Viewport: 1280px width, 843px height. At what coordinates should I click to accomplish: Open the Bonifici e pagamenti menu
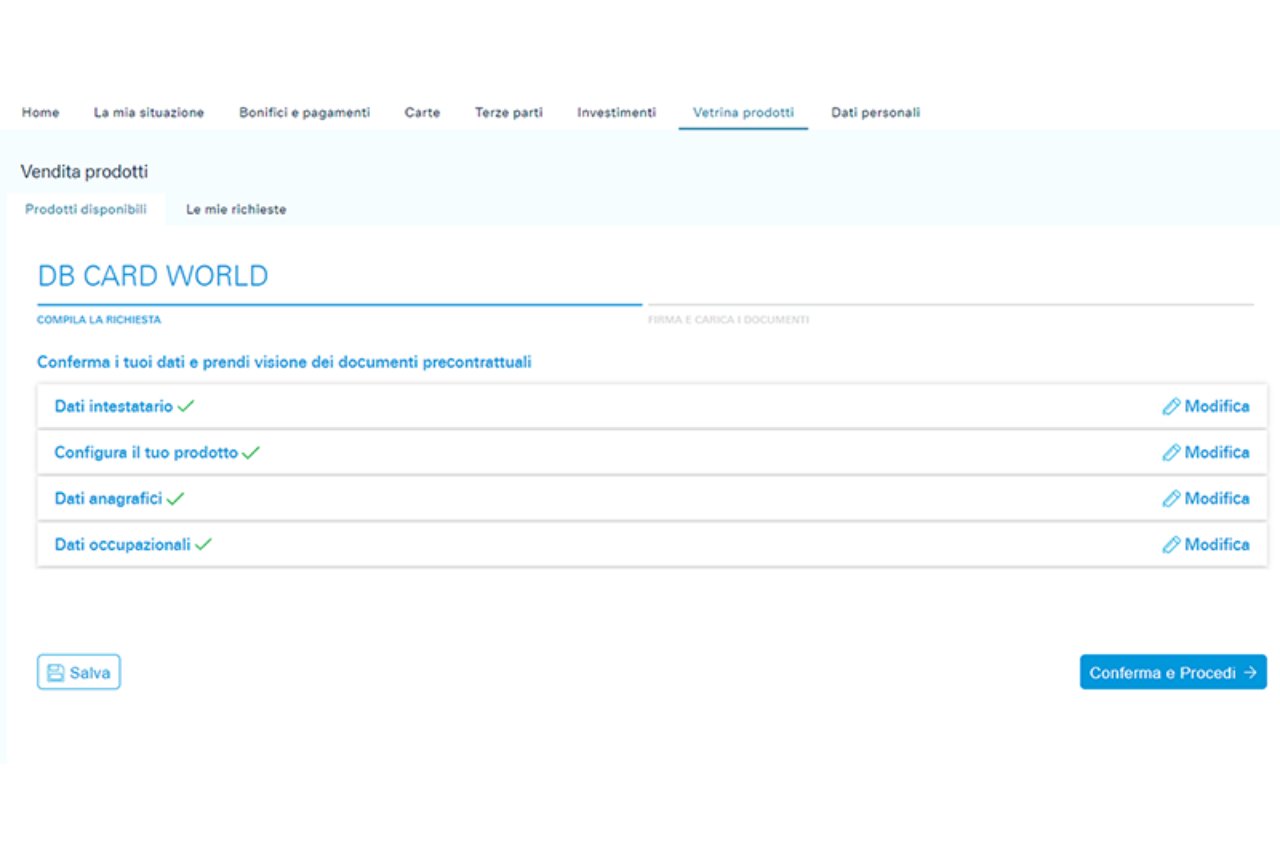(x=304, y=113)
